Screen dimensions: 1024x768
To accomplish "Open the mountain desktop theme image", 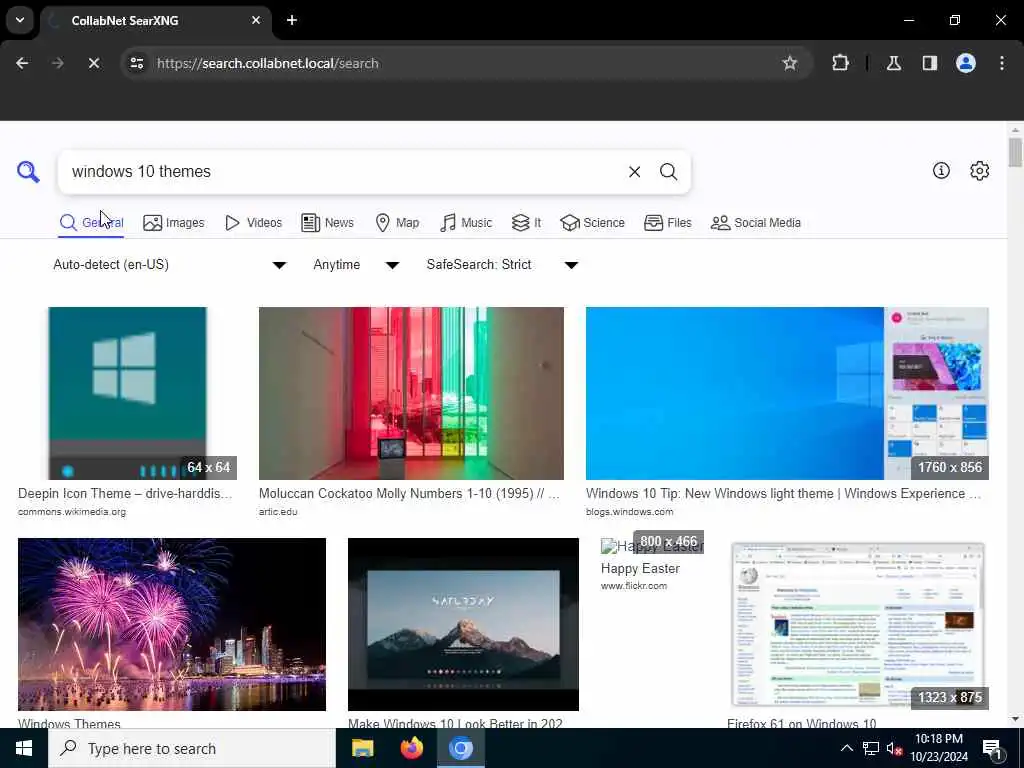I will point(463,624).
